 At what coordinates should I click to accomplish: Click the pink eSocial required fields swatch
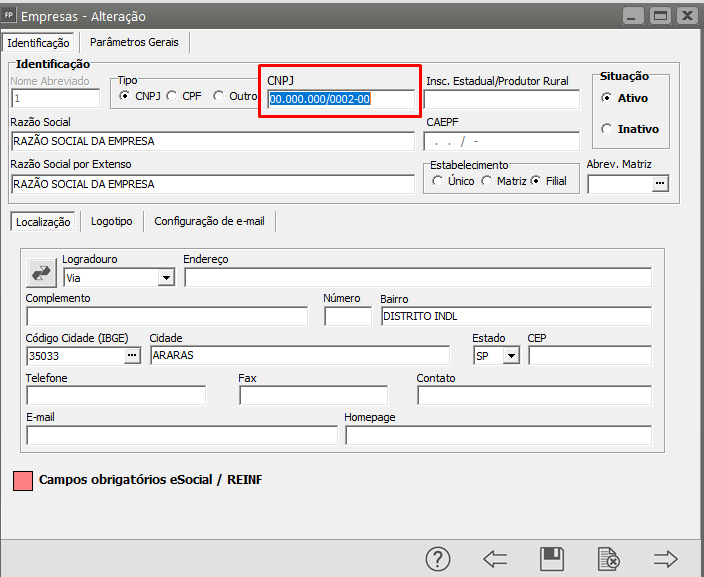point(22,480)
